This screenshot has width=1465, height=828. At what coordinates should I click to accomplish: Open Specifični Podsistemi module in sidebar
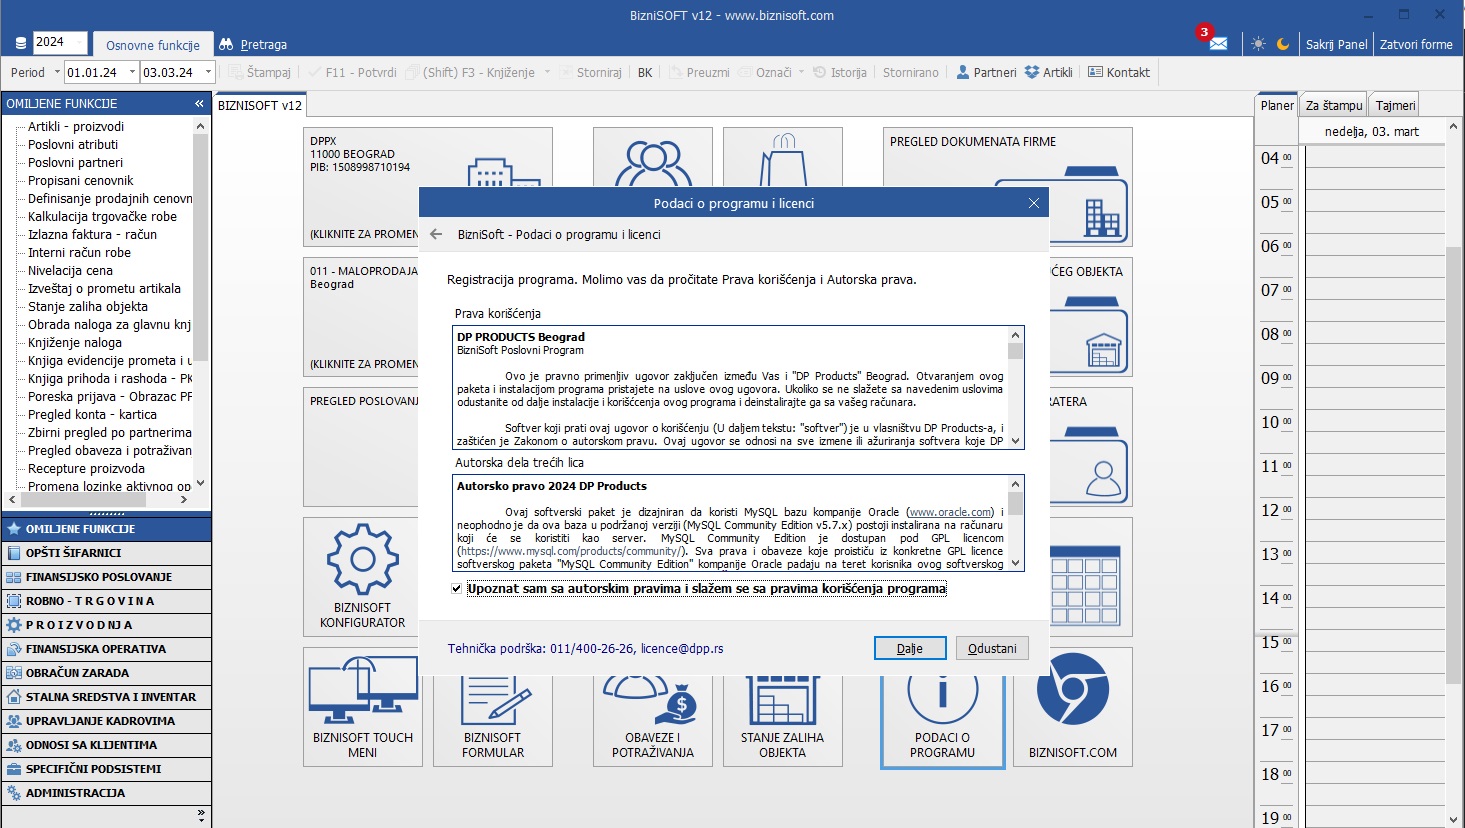pyautogui.click(x=106, y=769)
